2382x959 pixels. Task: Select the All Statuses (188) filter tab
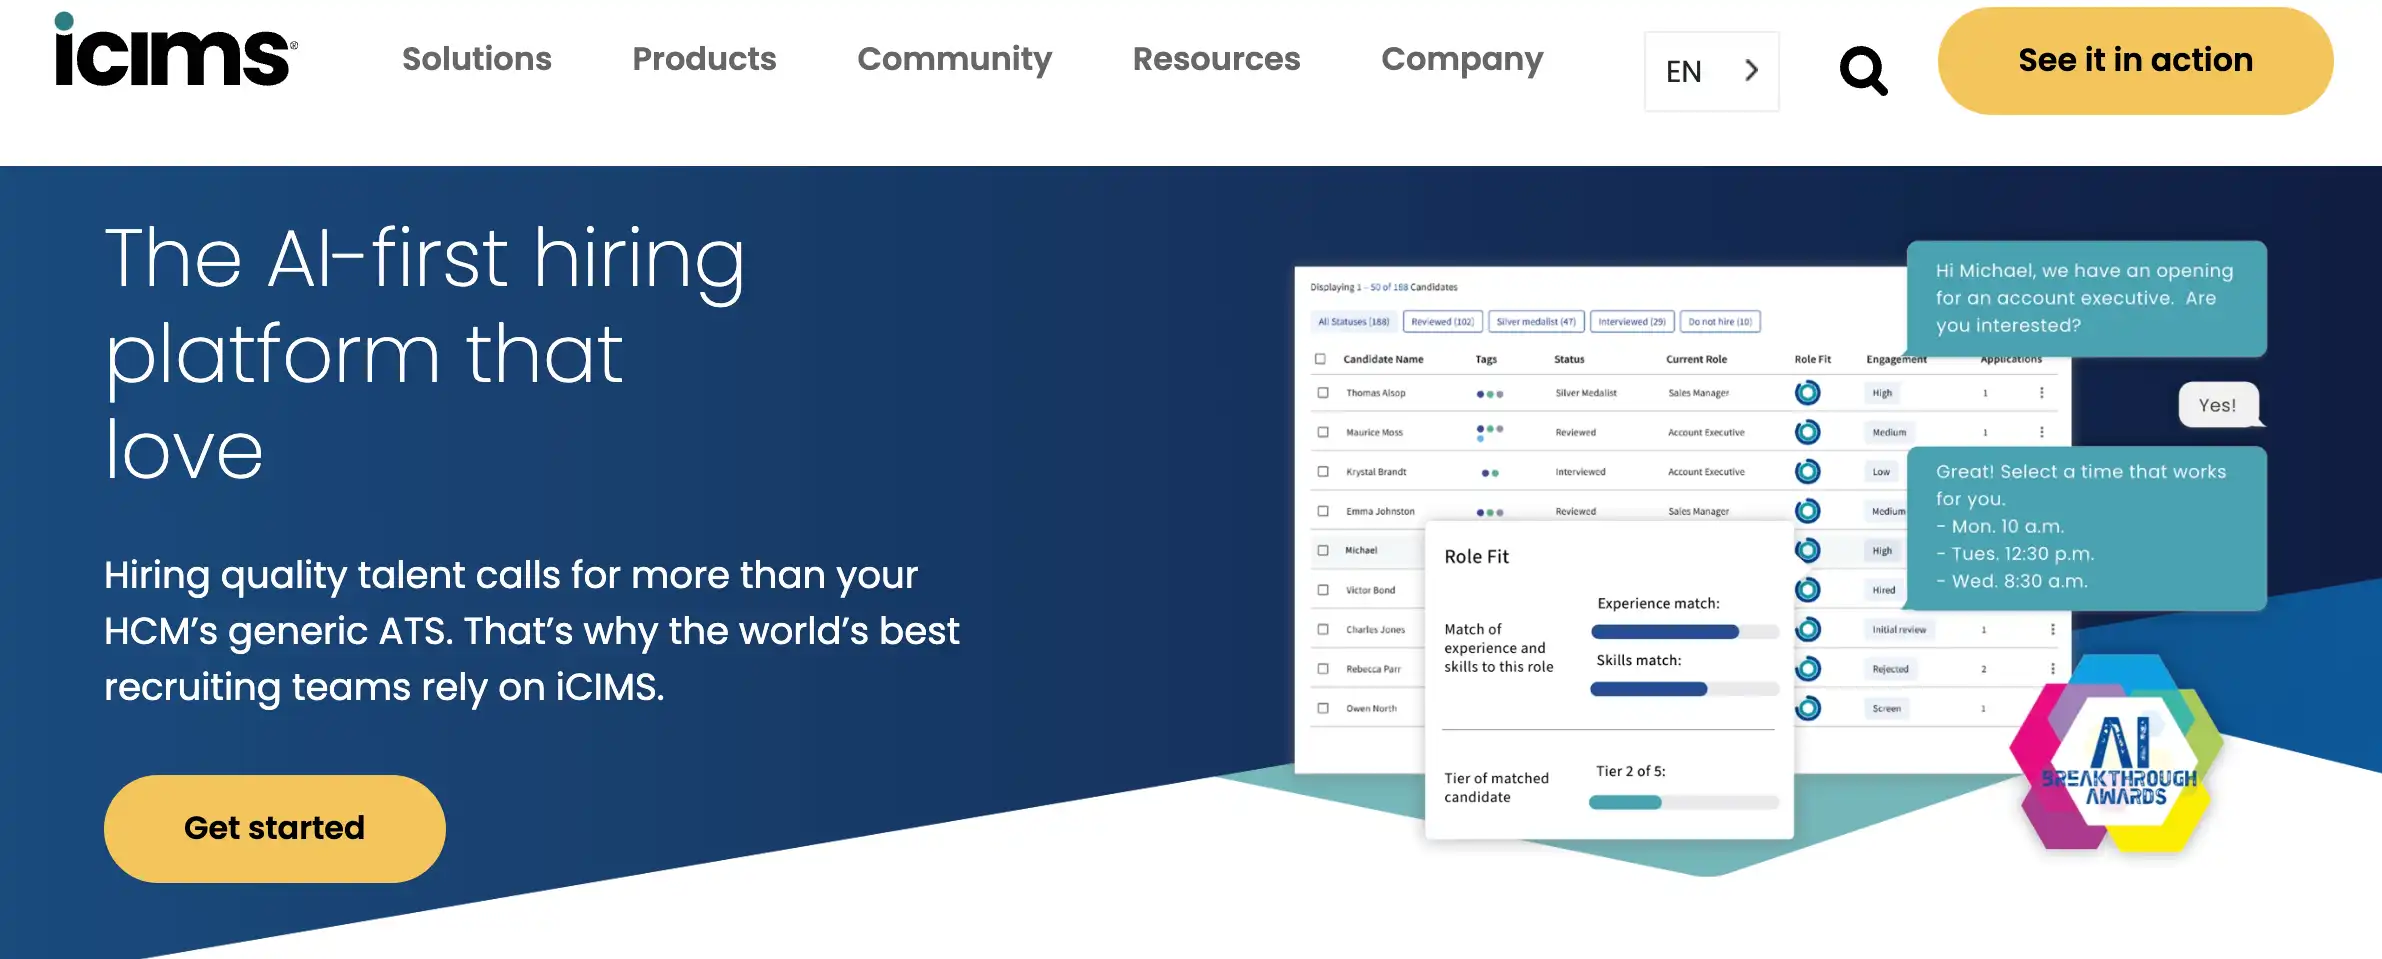pyautogui.click(x=1353, y=322)
